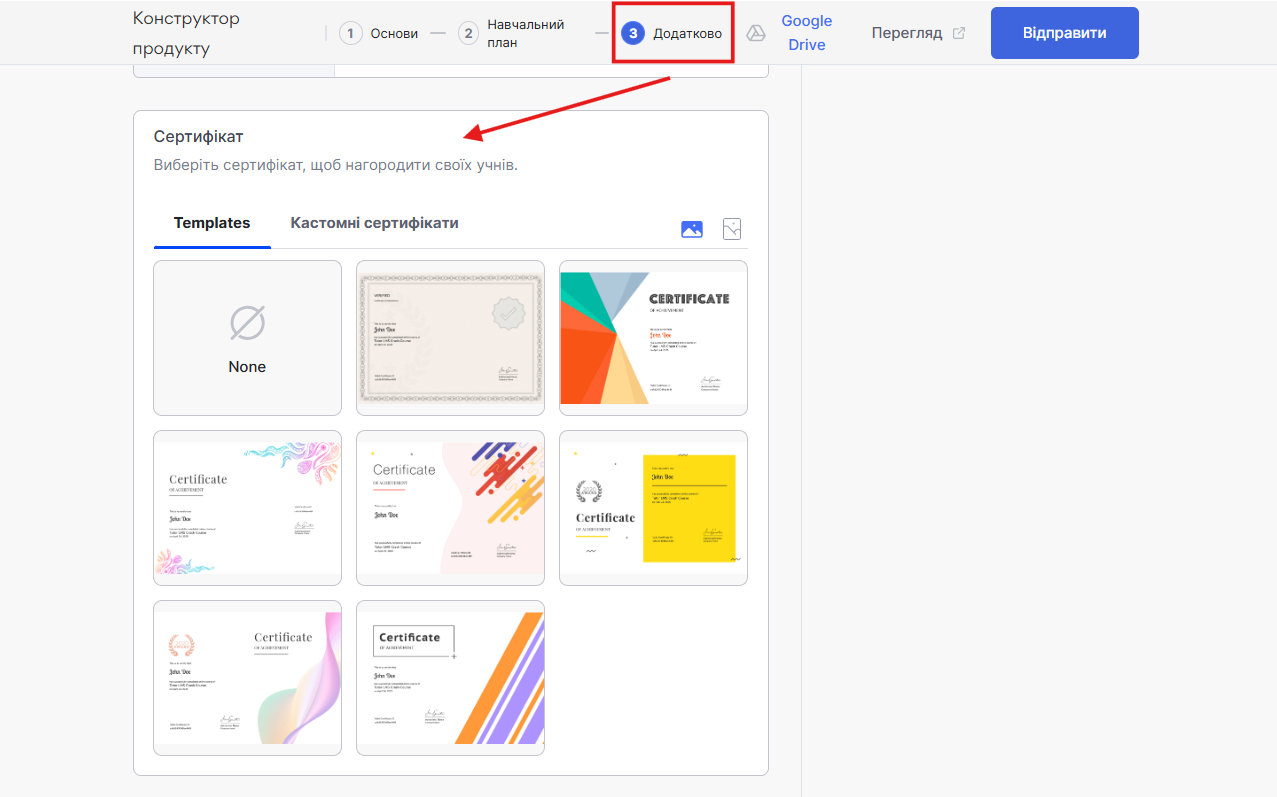Pick the yellow block certificate template
This screenshot has height=797, width=1277.
653,508
